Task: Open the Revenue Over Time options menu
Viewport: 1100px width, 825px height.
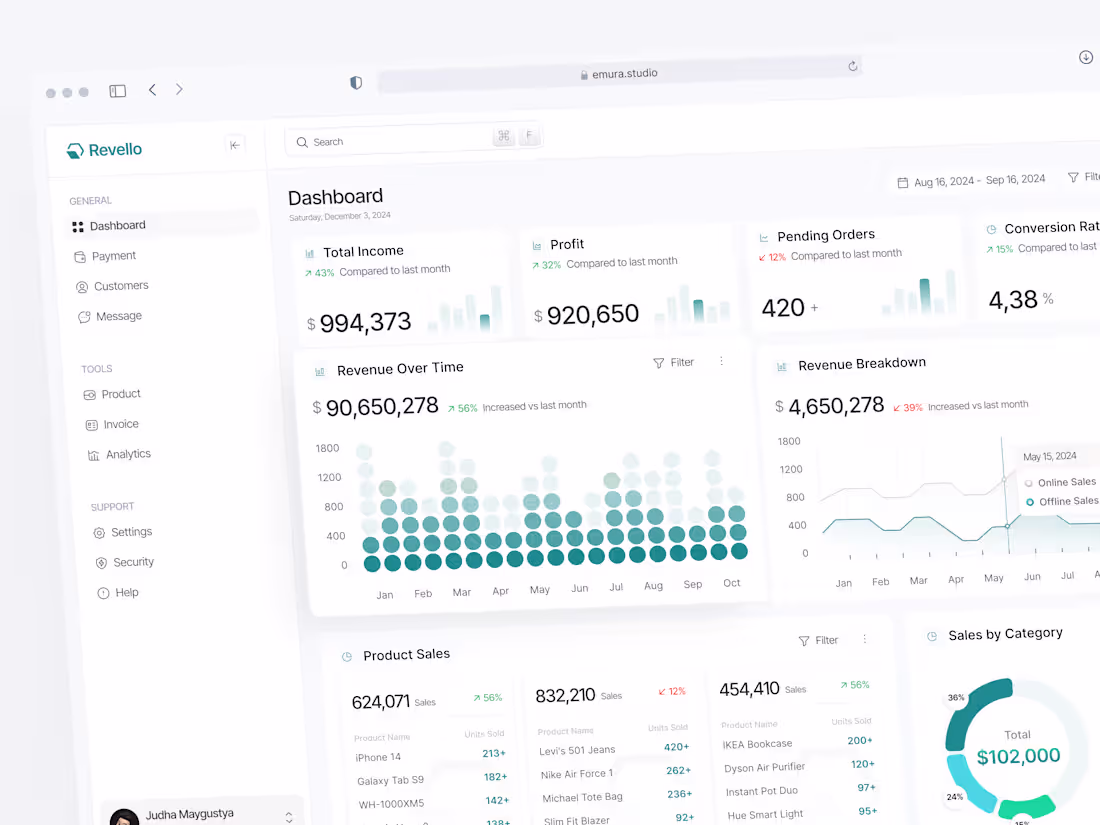Action: click(x=722, y=362)
